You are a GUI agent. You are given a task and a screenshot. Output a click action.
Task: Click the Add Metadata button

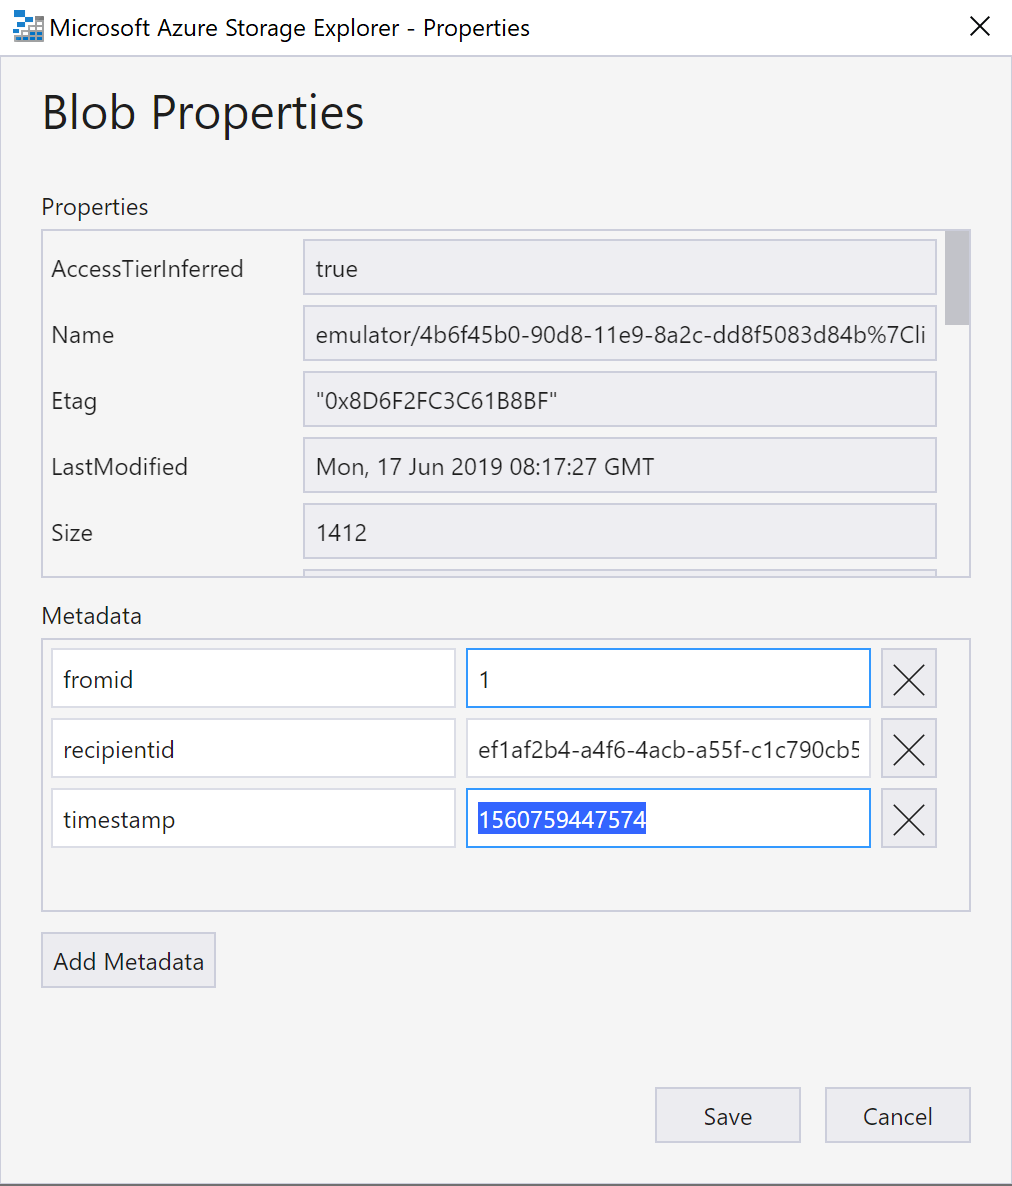coord(128,959)
